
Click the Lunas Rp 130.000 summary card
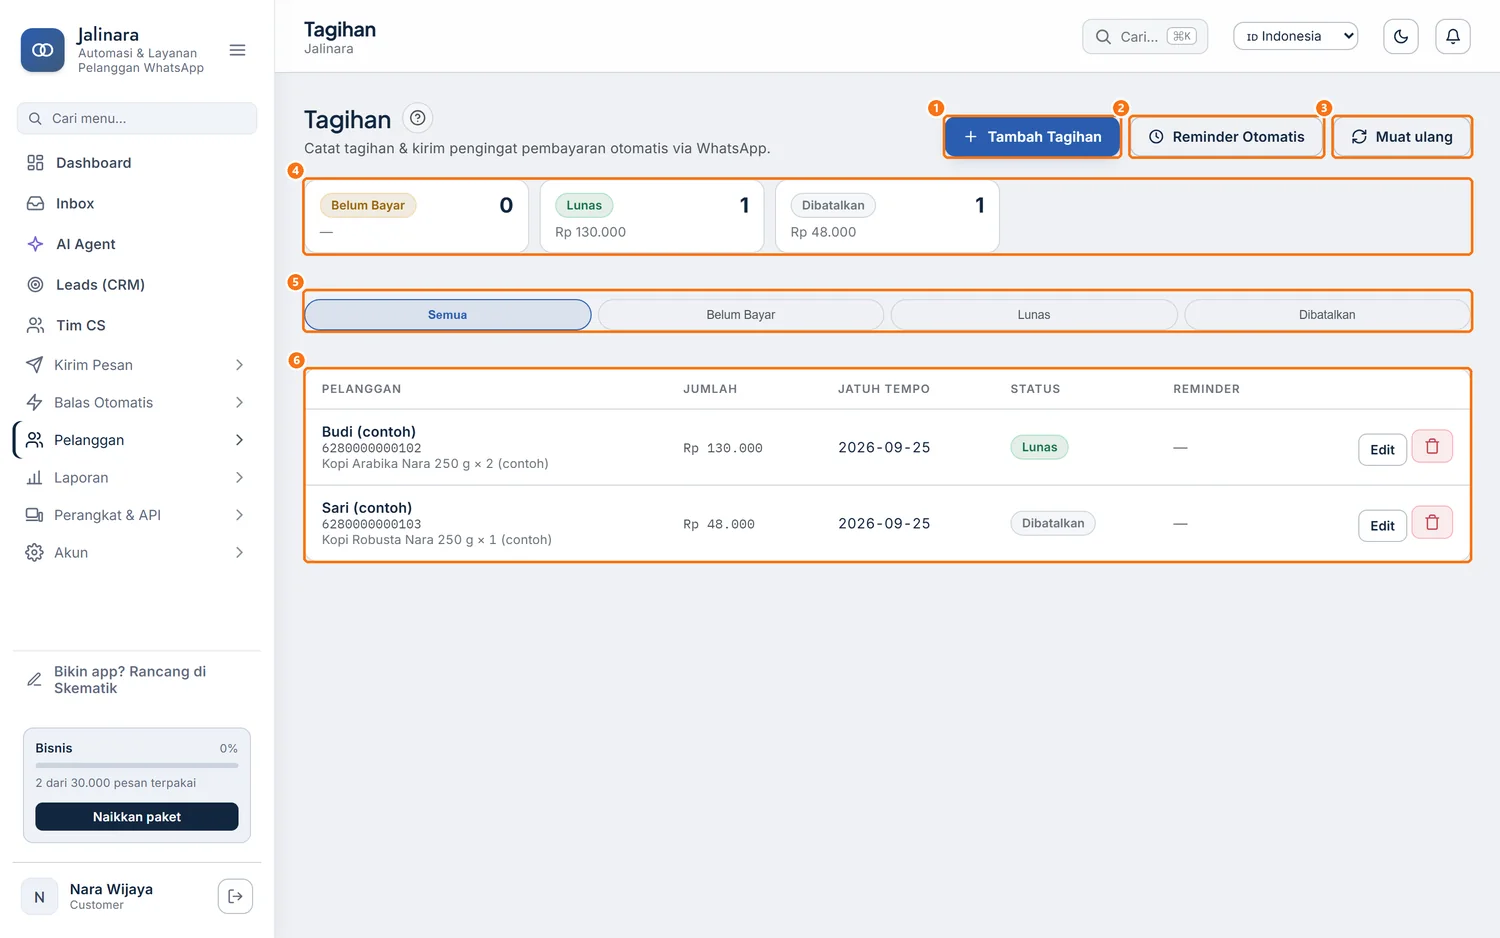652,217
